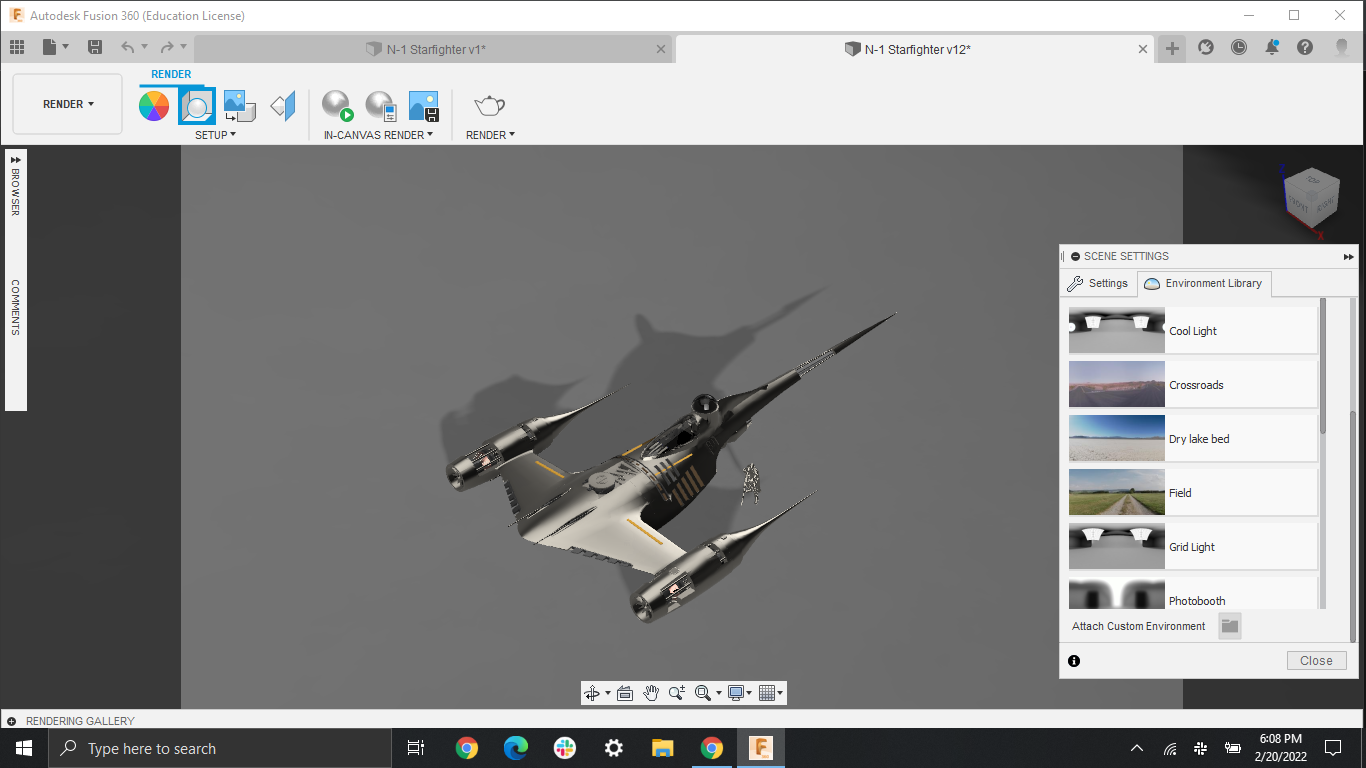Open the Appearance color wheel tool

pyautogui.click(x=154, y=104)
